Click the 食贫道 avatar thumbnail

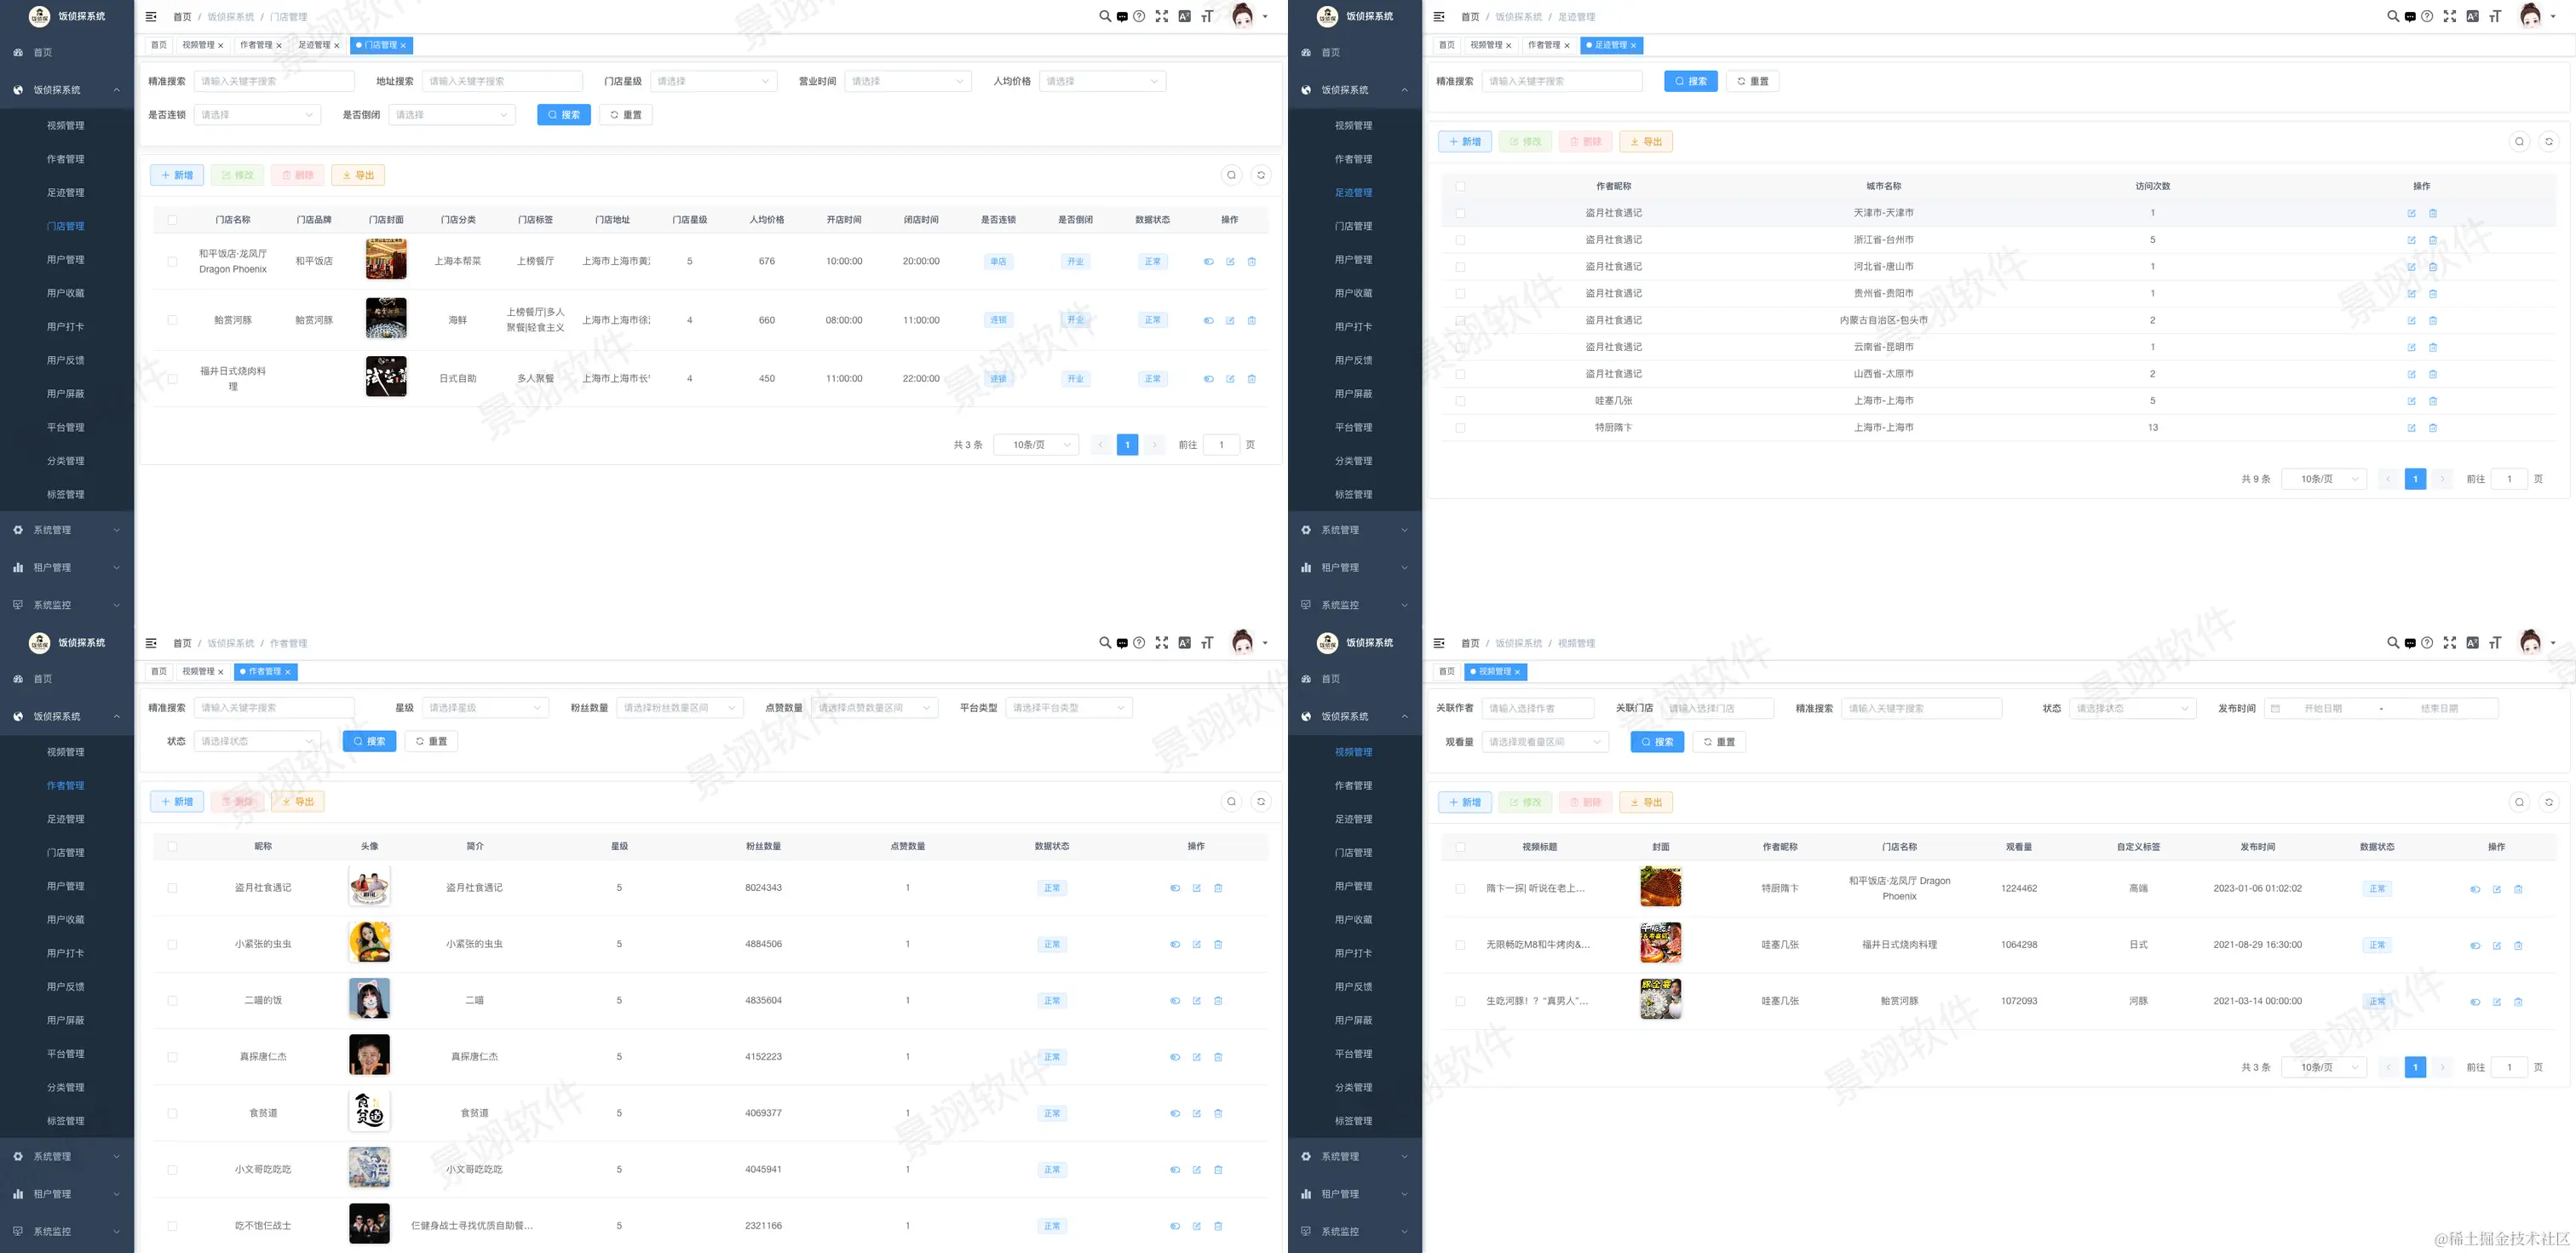pos(369,1111)
